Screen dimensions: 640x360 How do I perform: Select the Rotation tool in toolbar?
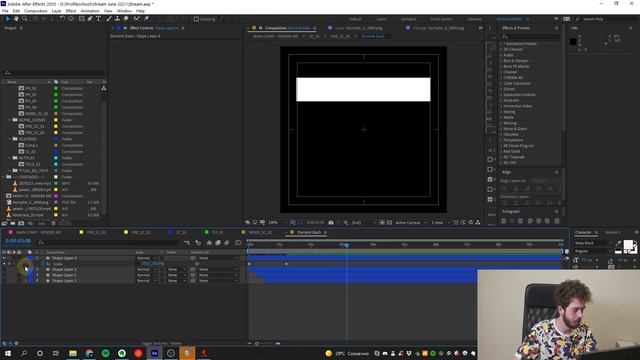point(62,19)
